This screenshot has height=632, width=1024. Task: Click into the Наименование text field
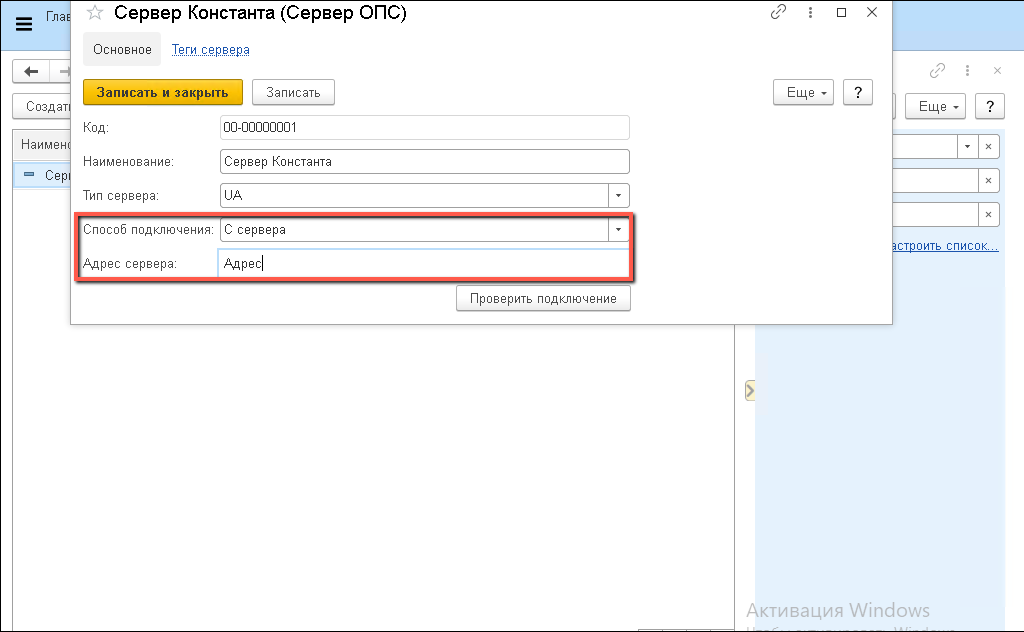(424, 161)
